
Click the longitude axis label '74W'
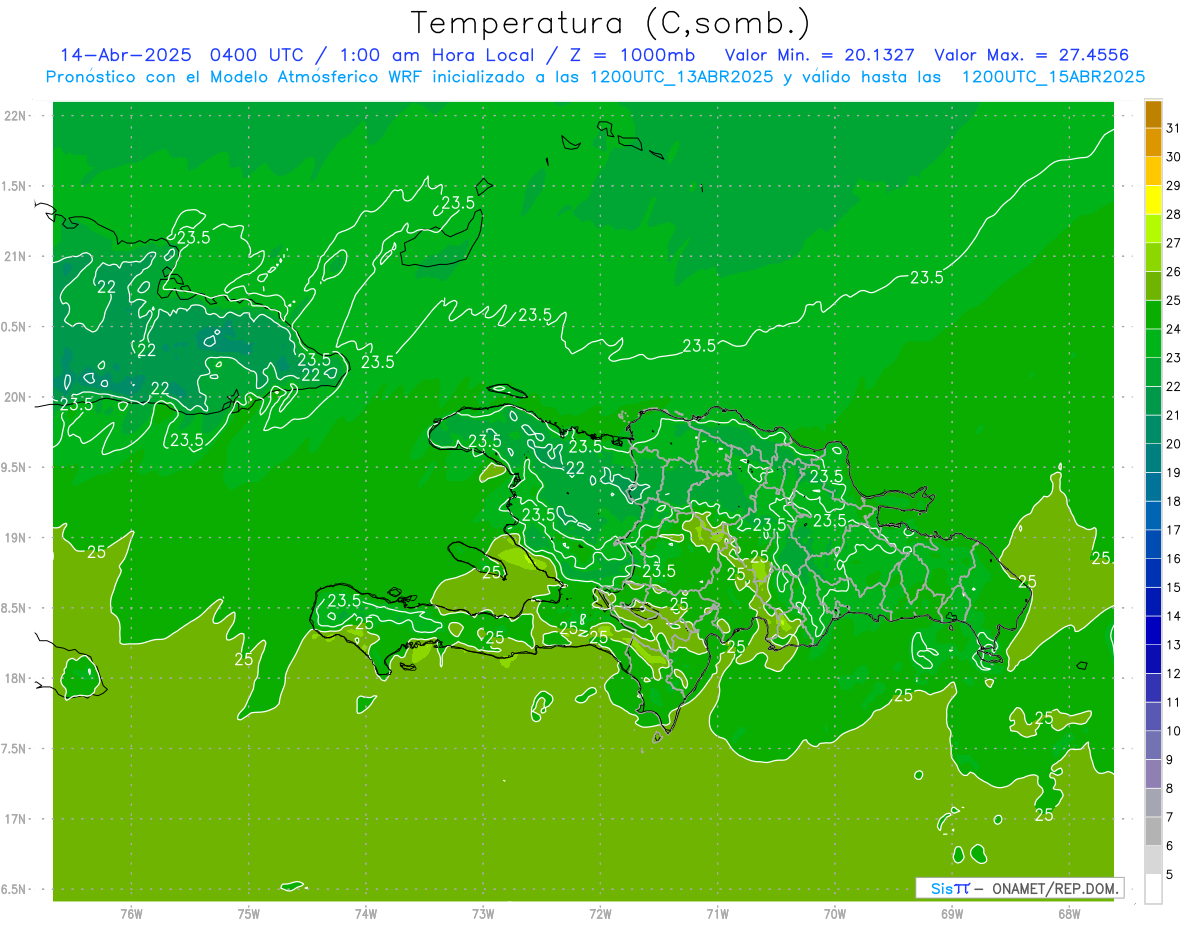[366, 913]
